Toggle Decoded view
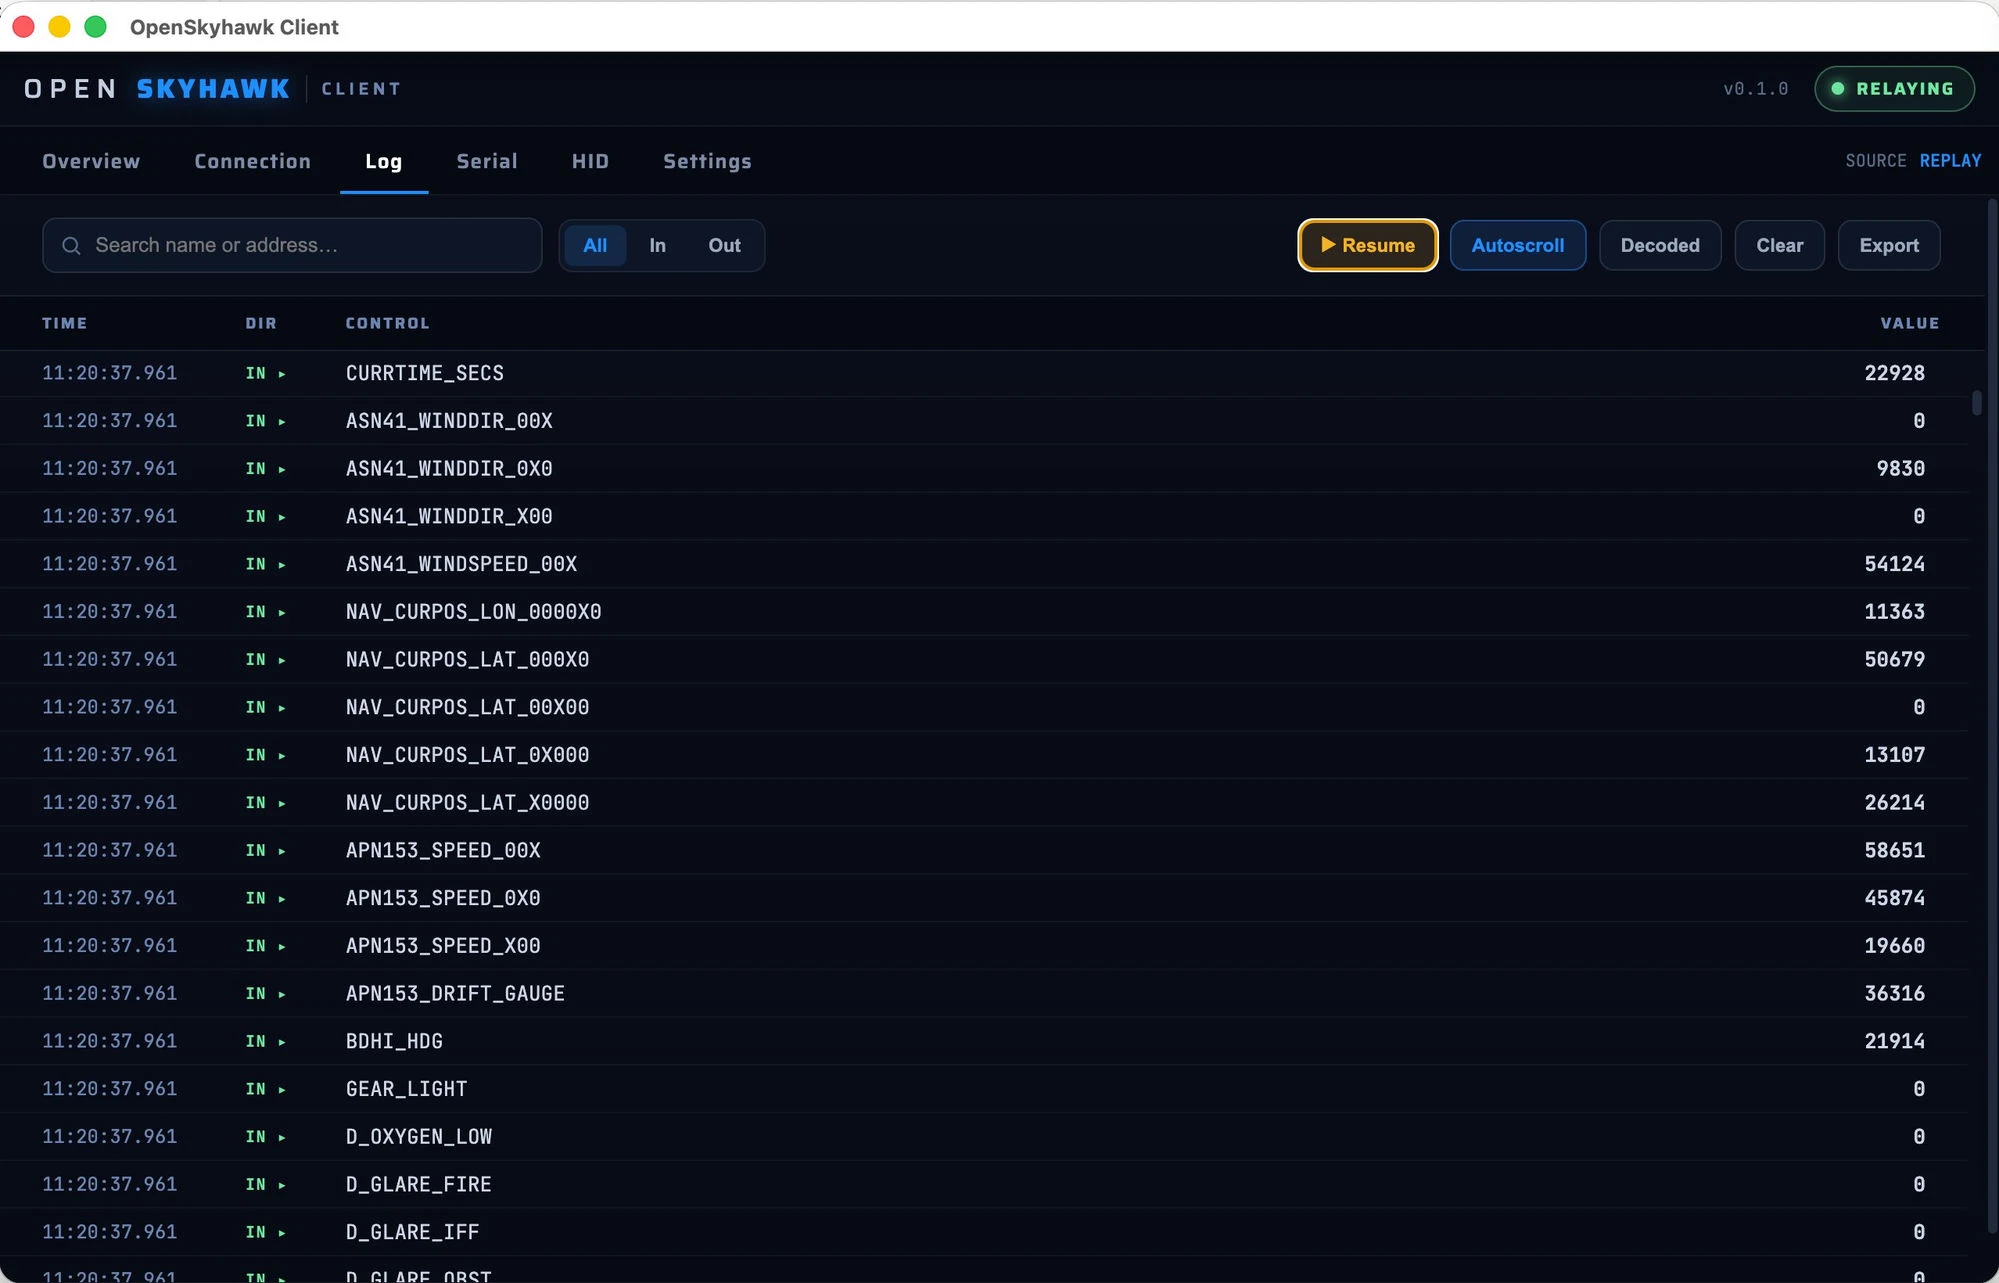Screen dimensions: 1999x1283 tap(1660, 245)
